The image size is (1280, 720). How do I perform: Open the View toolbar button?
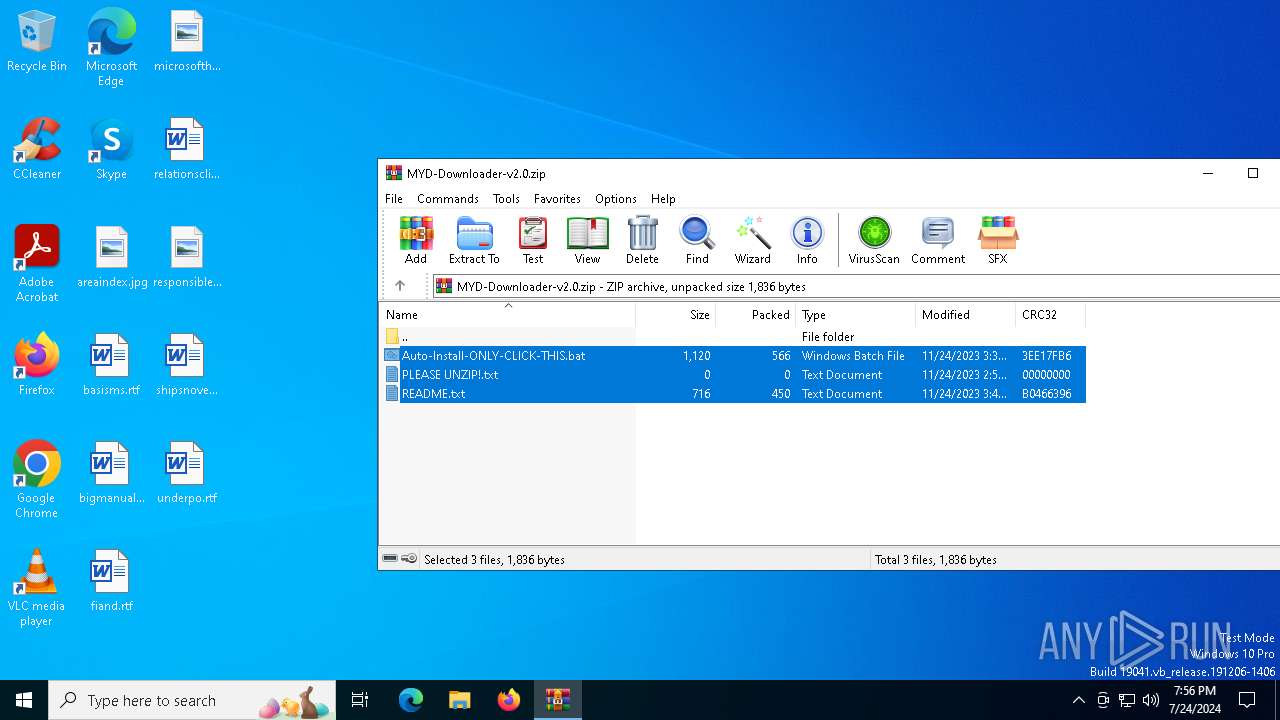pyautogui.click(x=587, y=240)
